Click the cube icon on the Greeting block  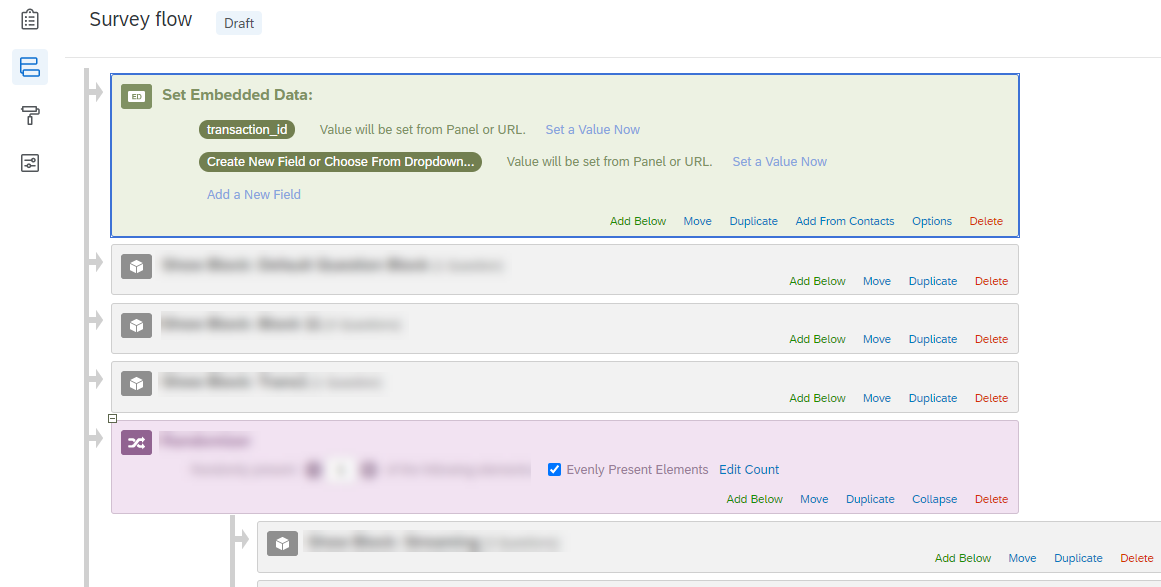tap(282, 543)
